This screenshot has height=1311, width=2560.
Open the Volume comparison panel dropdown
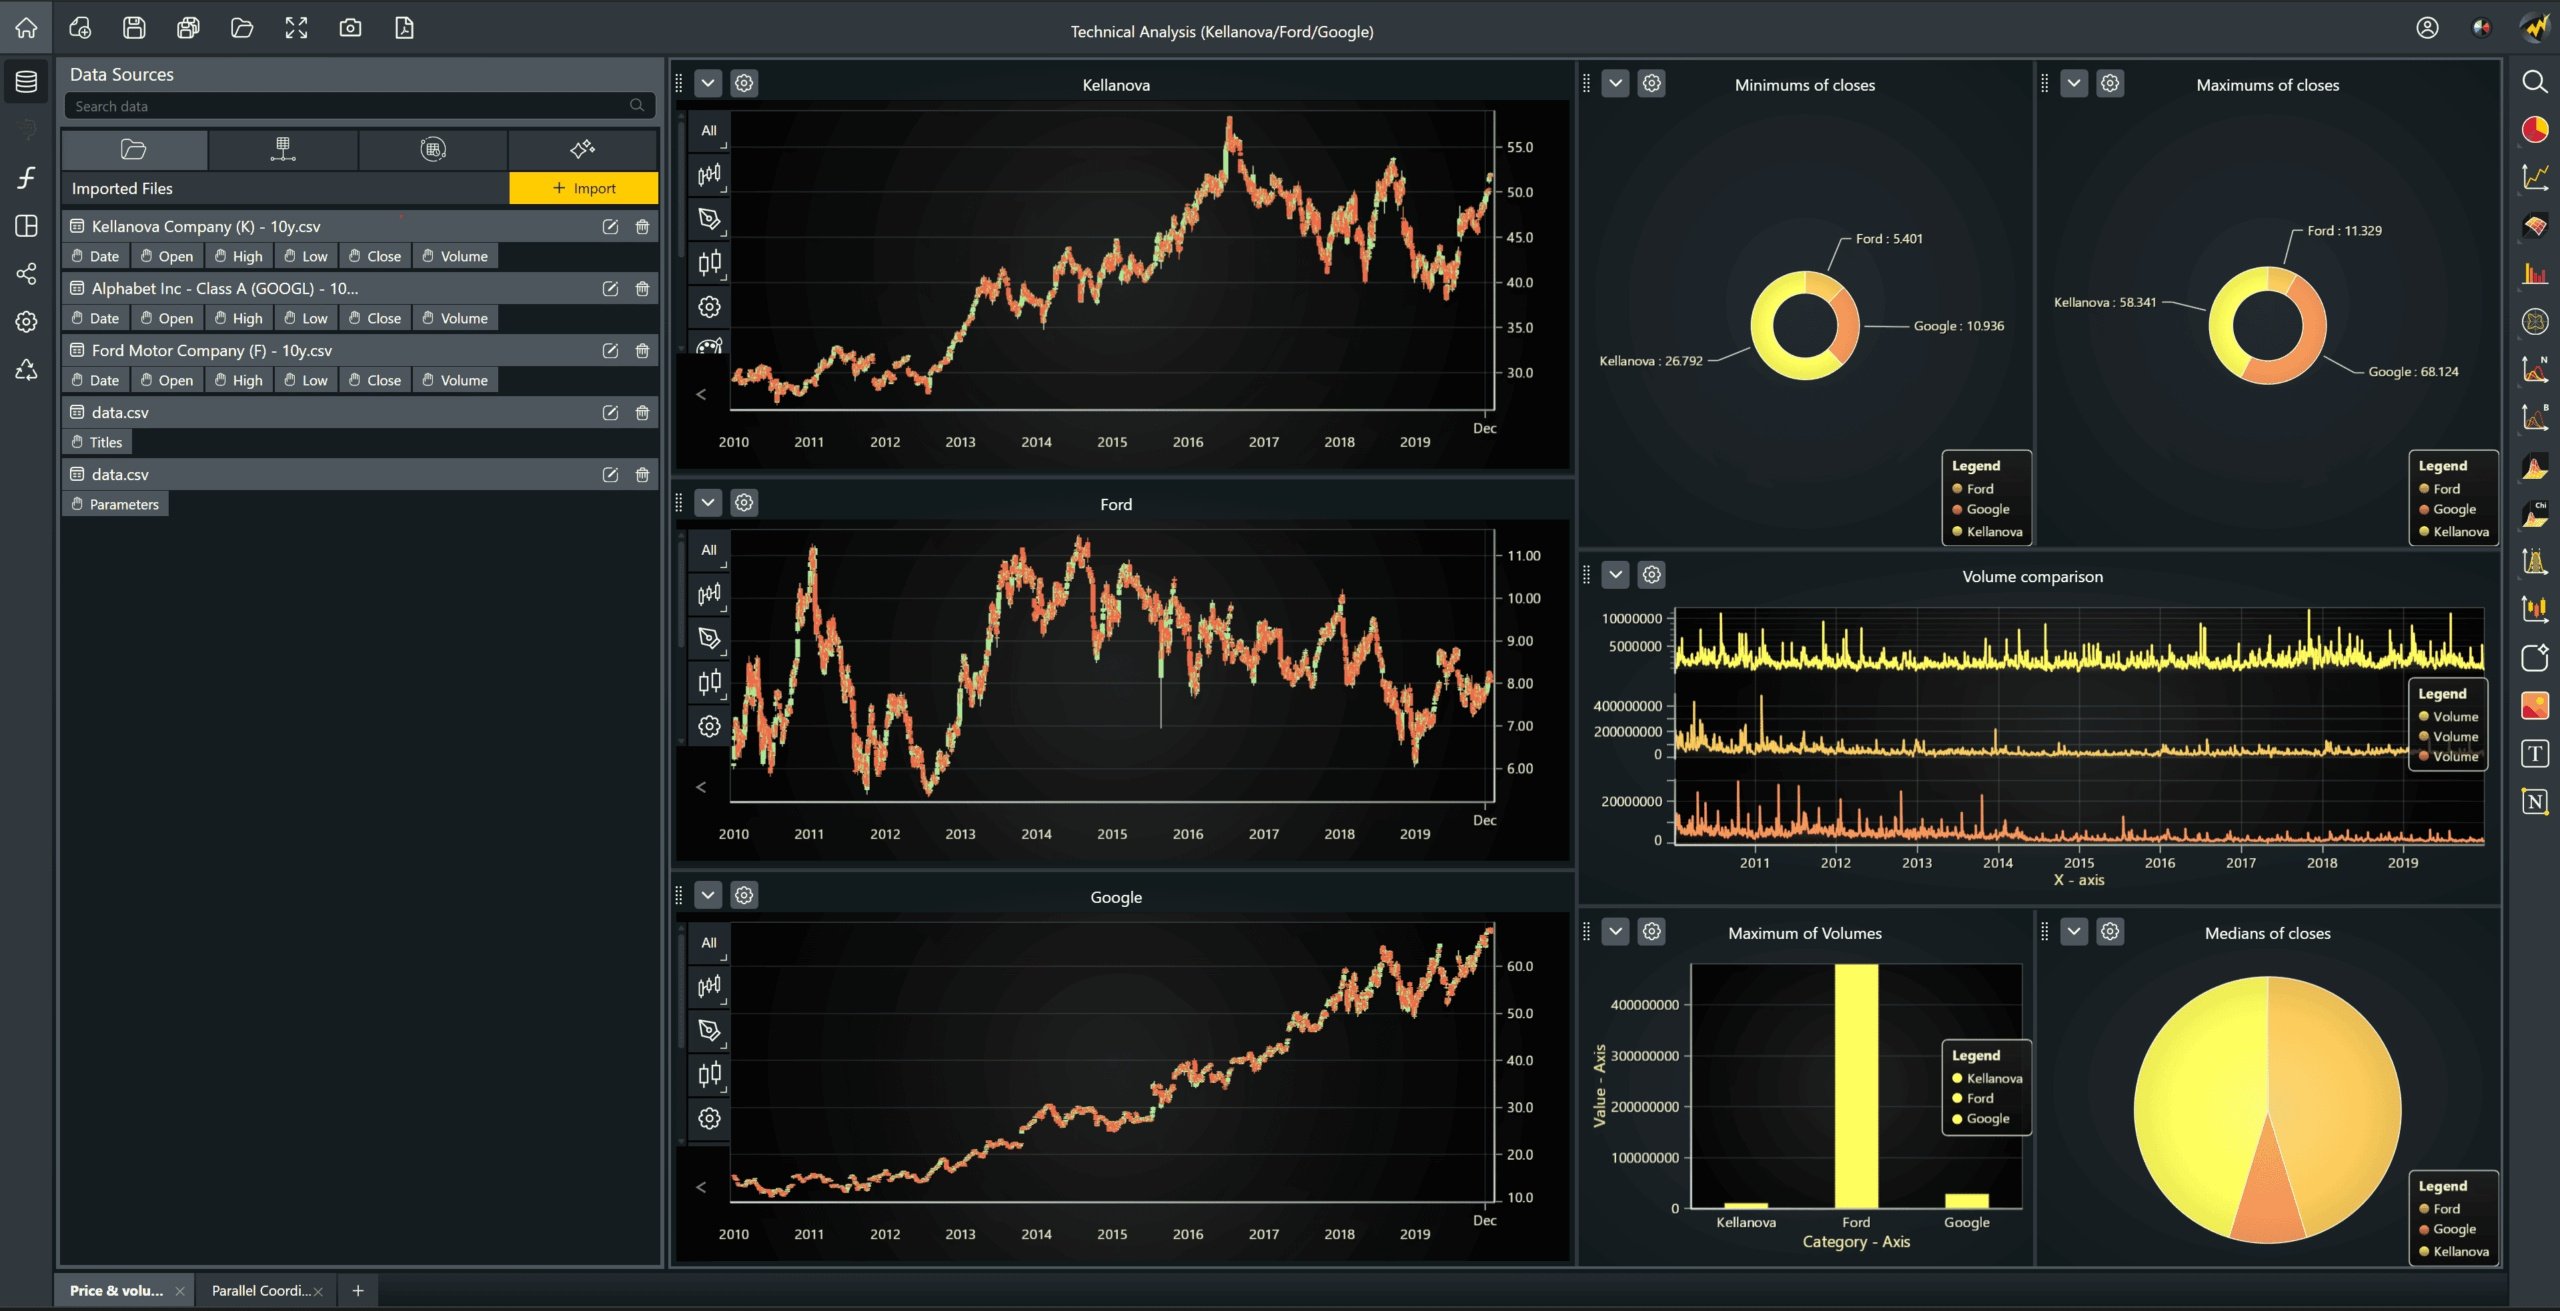pos(1616,574)
